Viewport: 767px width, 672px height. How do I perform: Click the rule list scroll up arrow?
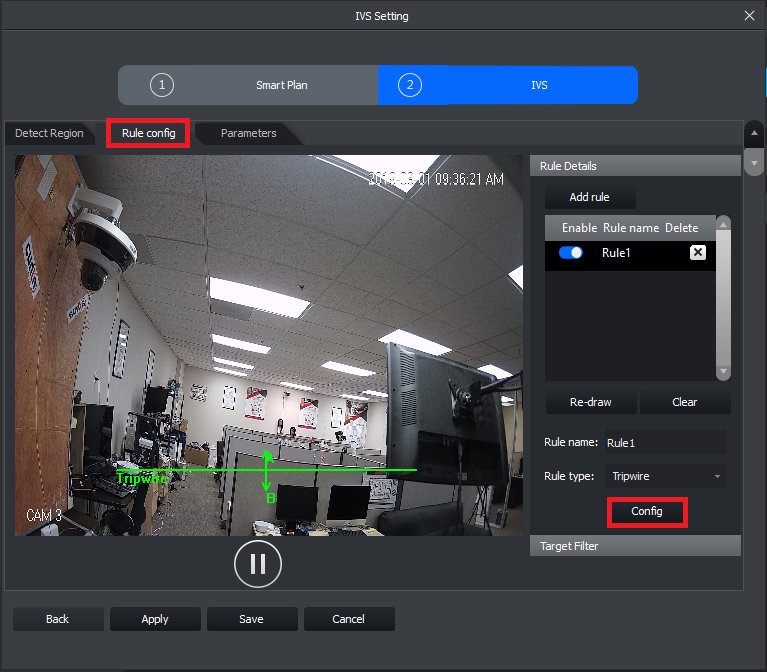[x=723, y=224]
